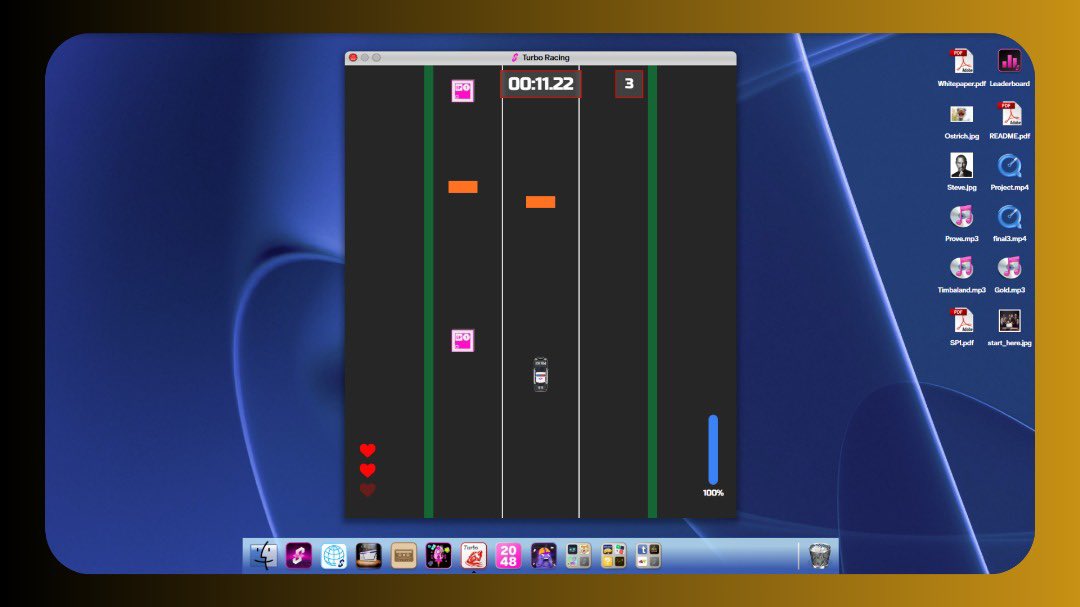1080x607 pixels.
Task: Launch the pink S app in dock
Action: click(298, 555)
